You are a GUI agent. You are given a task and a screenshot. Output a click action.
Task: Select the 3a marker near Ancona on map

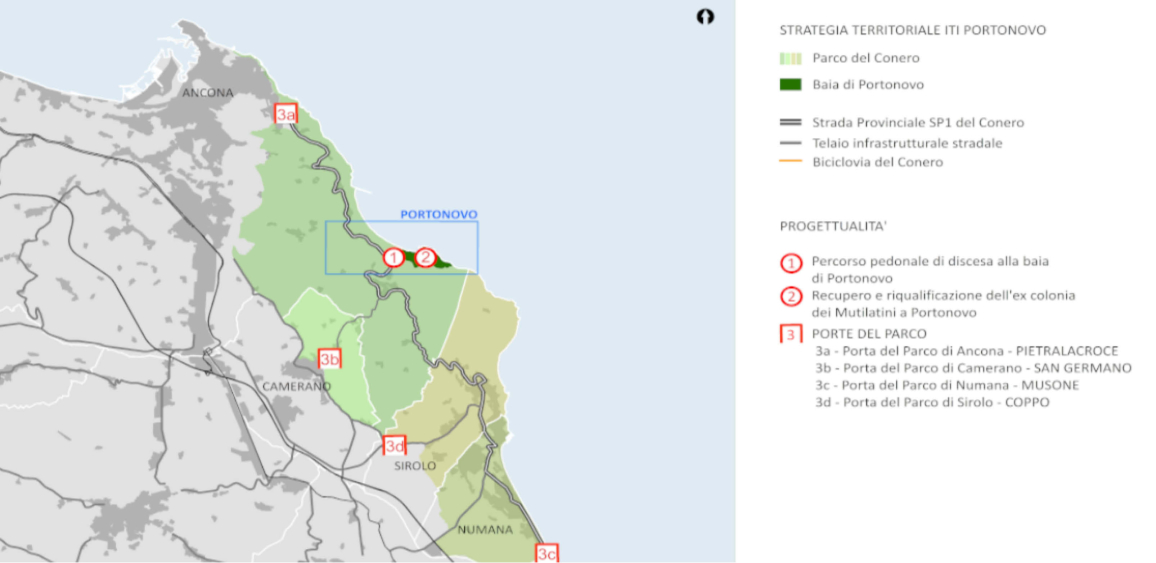click(x=286, y=114)
